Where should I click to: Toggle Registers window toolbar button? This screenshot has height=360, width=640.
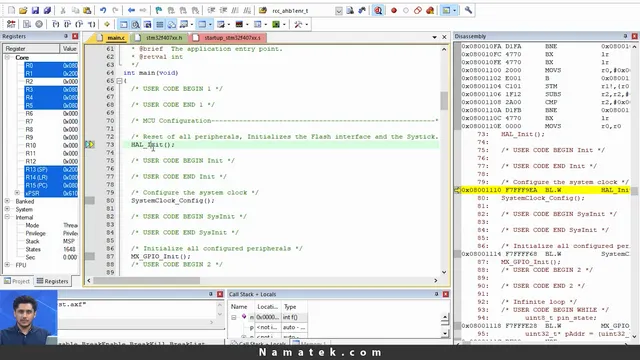pyautogui.click(x=159, y=24)
